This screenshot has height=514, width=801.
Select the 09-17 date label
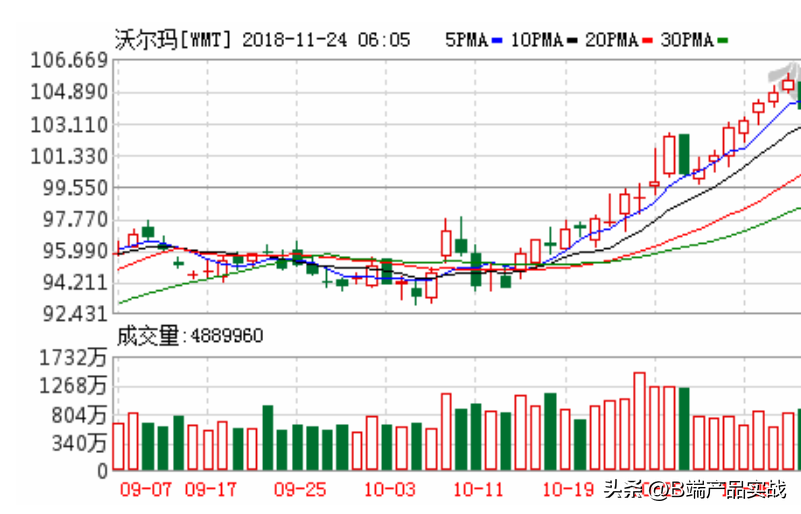(x=210, y=489)
